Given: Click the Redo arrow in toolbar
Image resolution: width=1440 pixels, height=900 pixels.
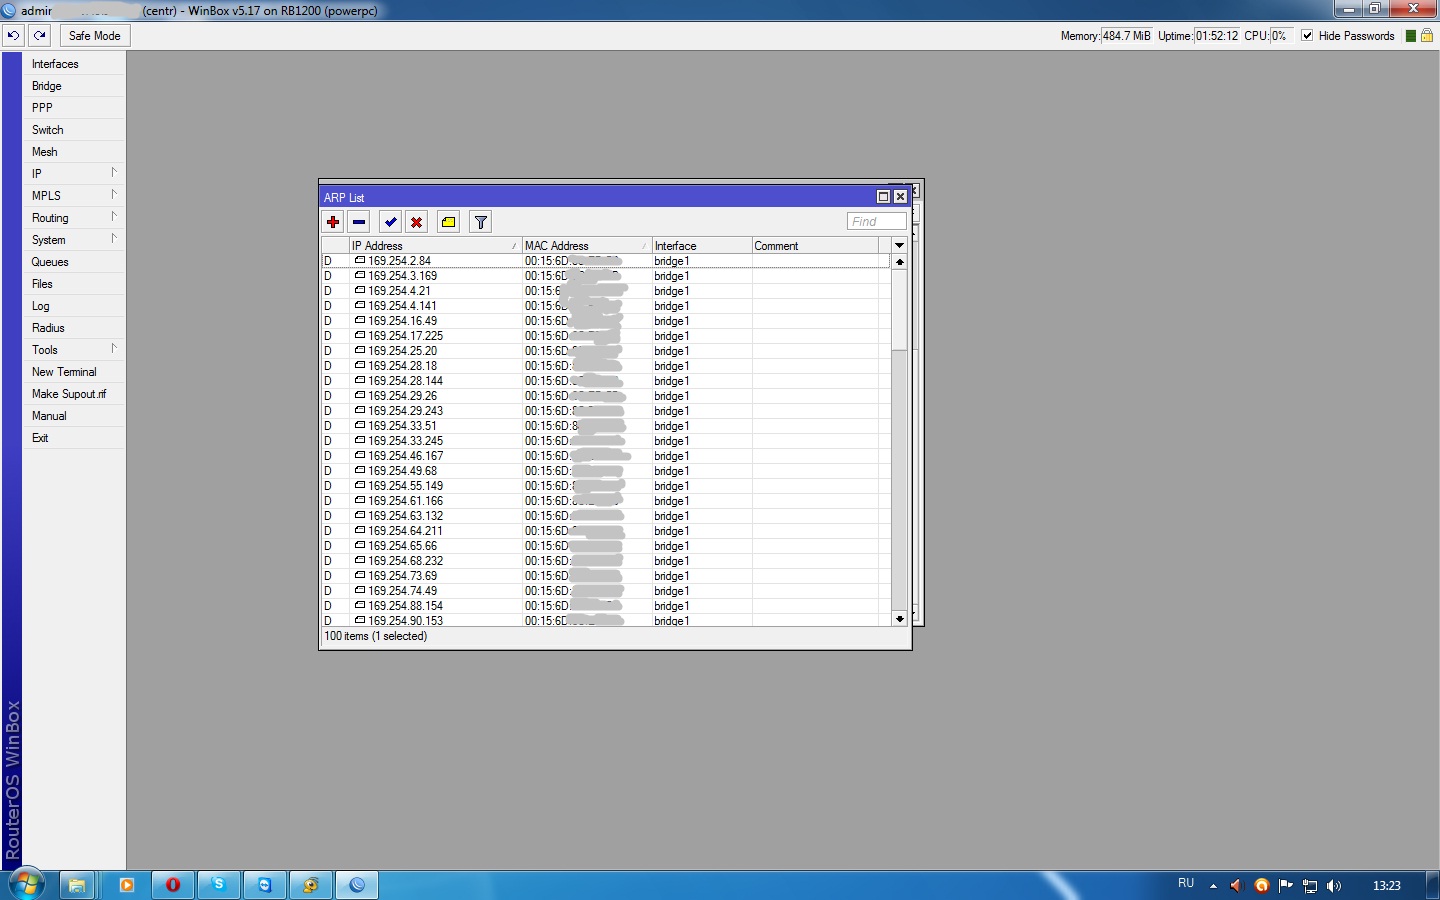Looking at the screenshot, I should [x=40, y=36].
